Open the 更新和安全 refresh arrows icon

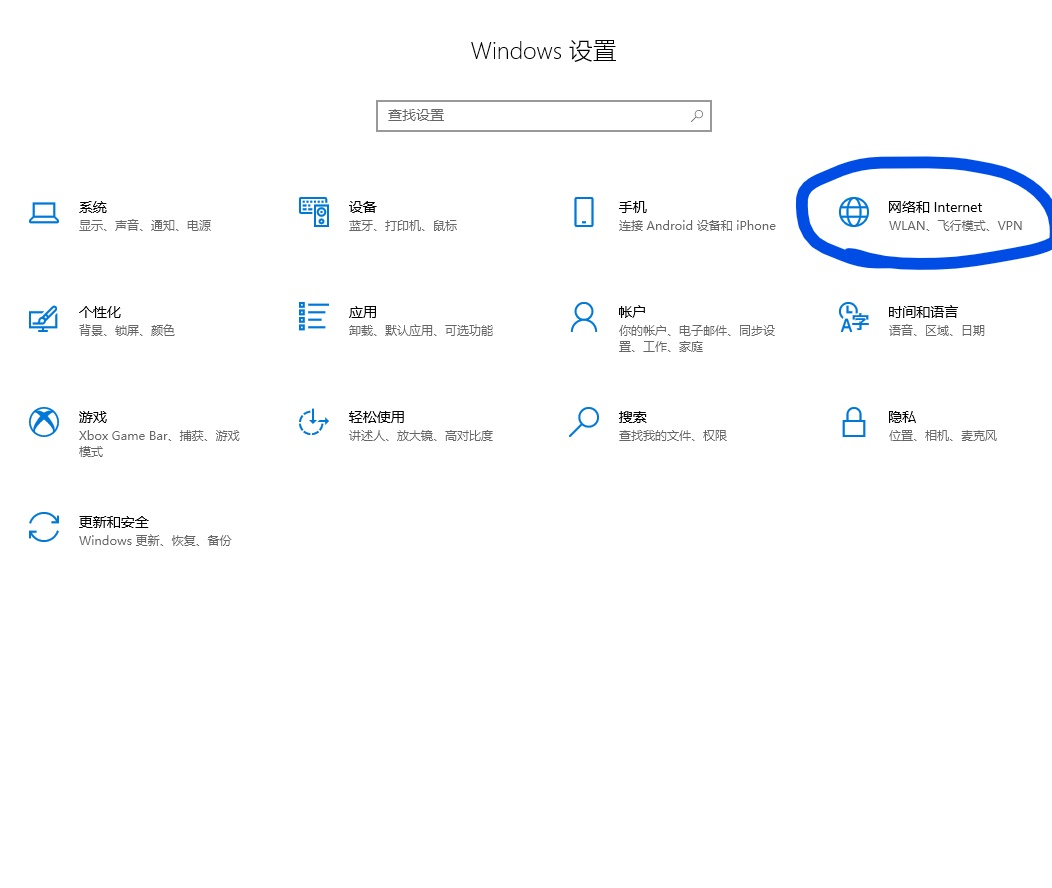click(x=44, y=527)
